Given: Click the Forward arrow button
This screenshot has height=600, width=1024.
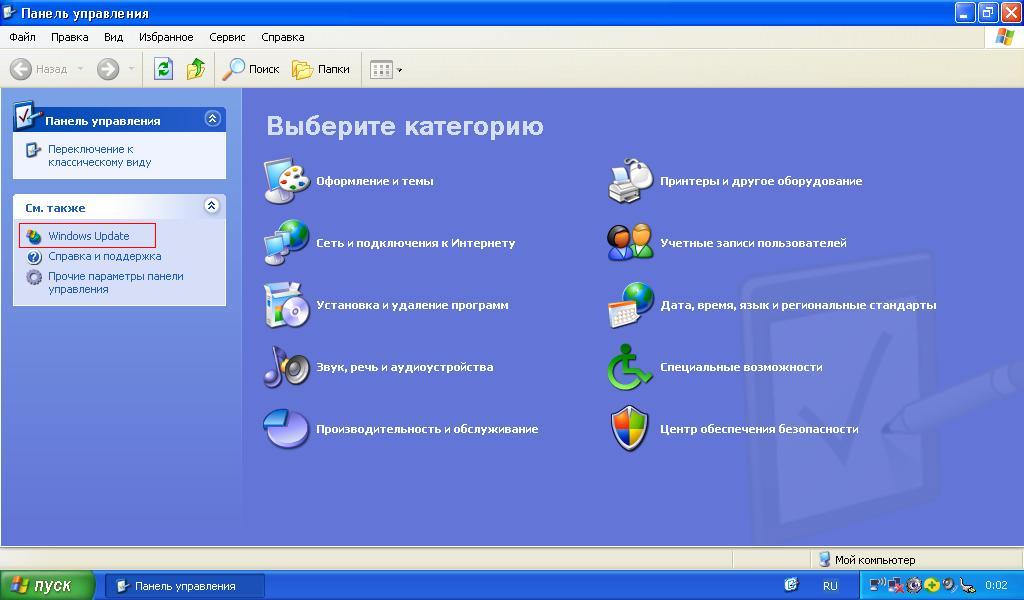Looking at the screenshot, I should (108, 69).
